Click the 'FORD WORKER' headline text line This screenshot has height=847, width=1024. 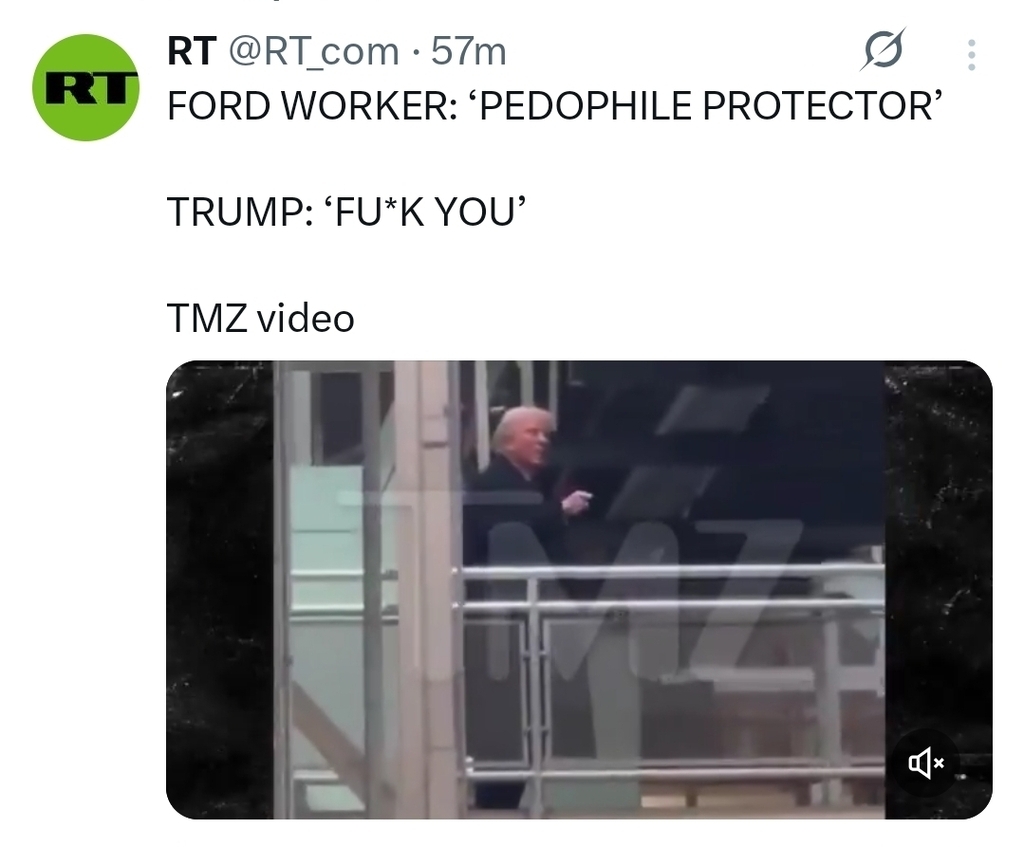pyautogui.click(x=555, y=105)
